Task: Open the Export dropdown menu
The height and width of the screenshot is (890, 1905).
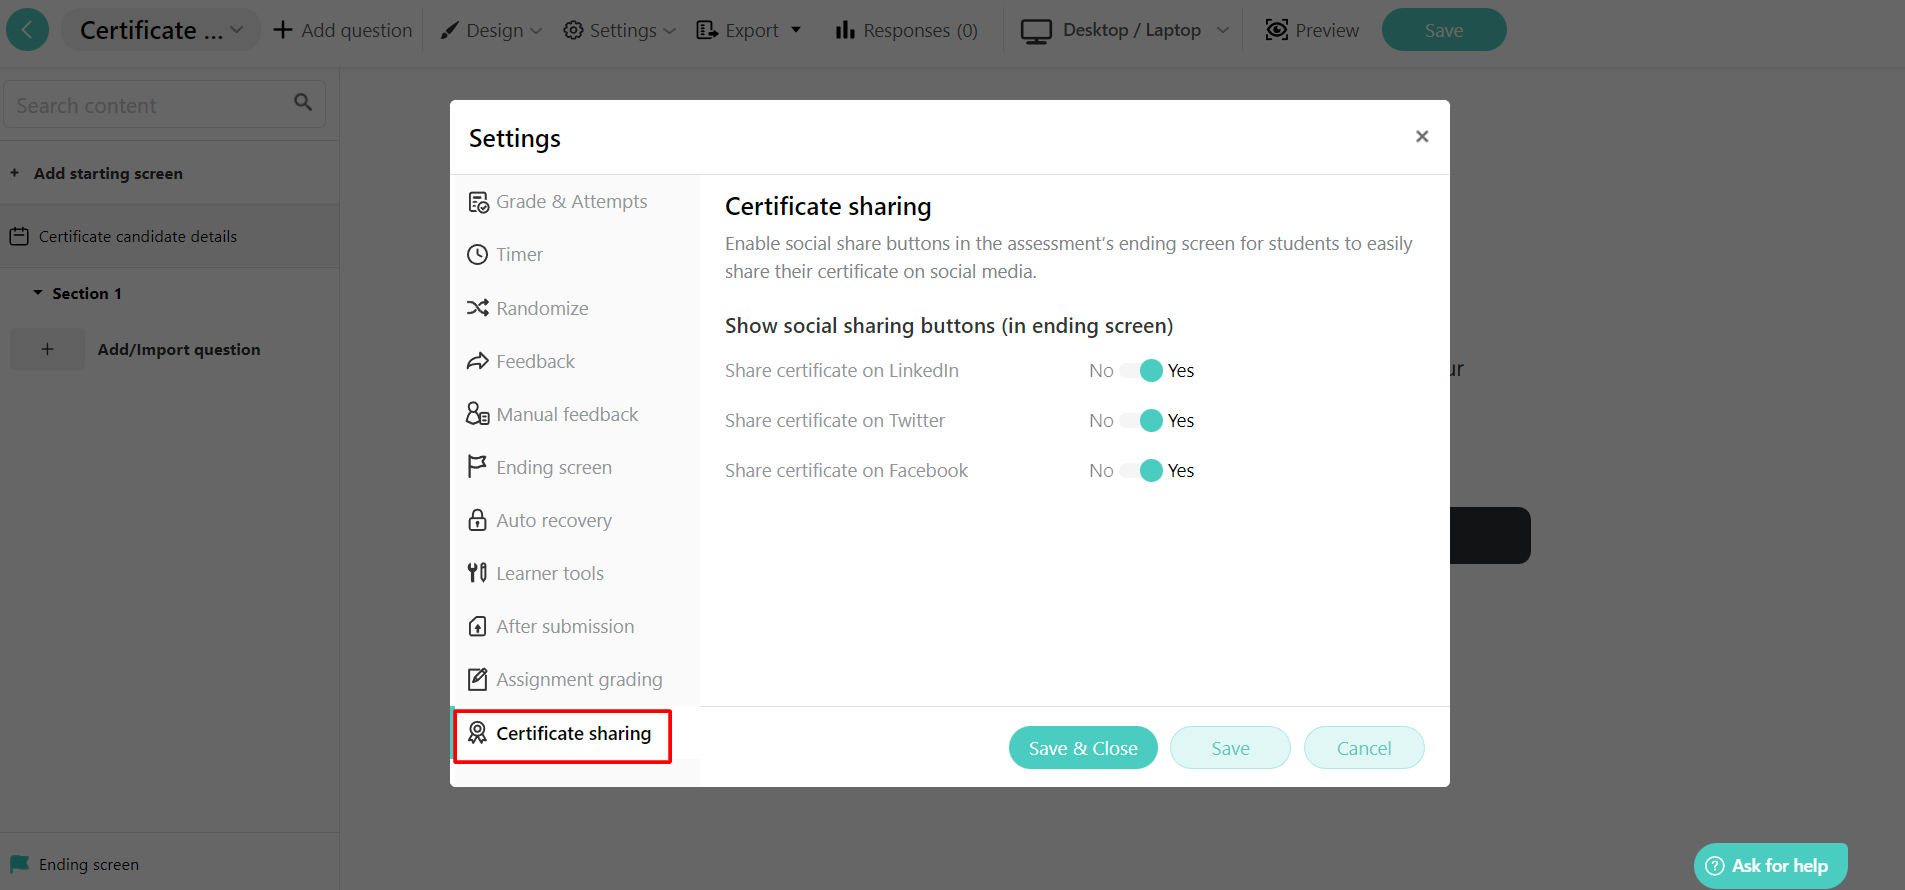Action: point(749,30)
